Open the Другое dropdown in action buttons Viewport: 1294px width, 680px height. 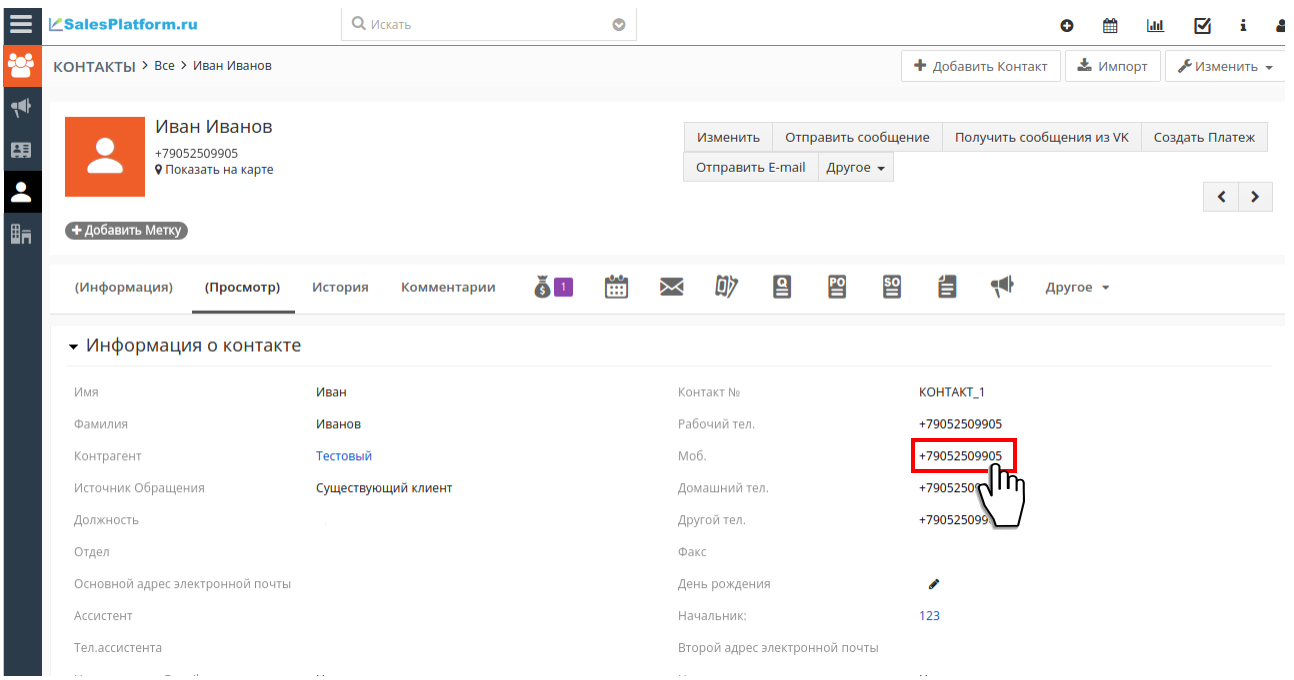pos(855,167)
